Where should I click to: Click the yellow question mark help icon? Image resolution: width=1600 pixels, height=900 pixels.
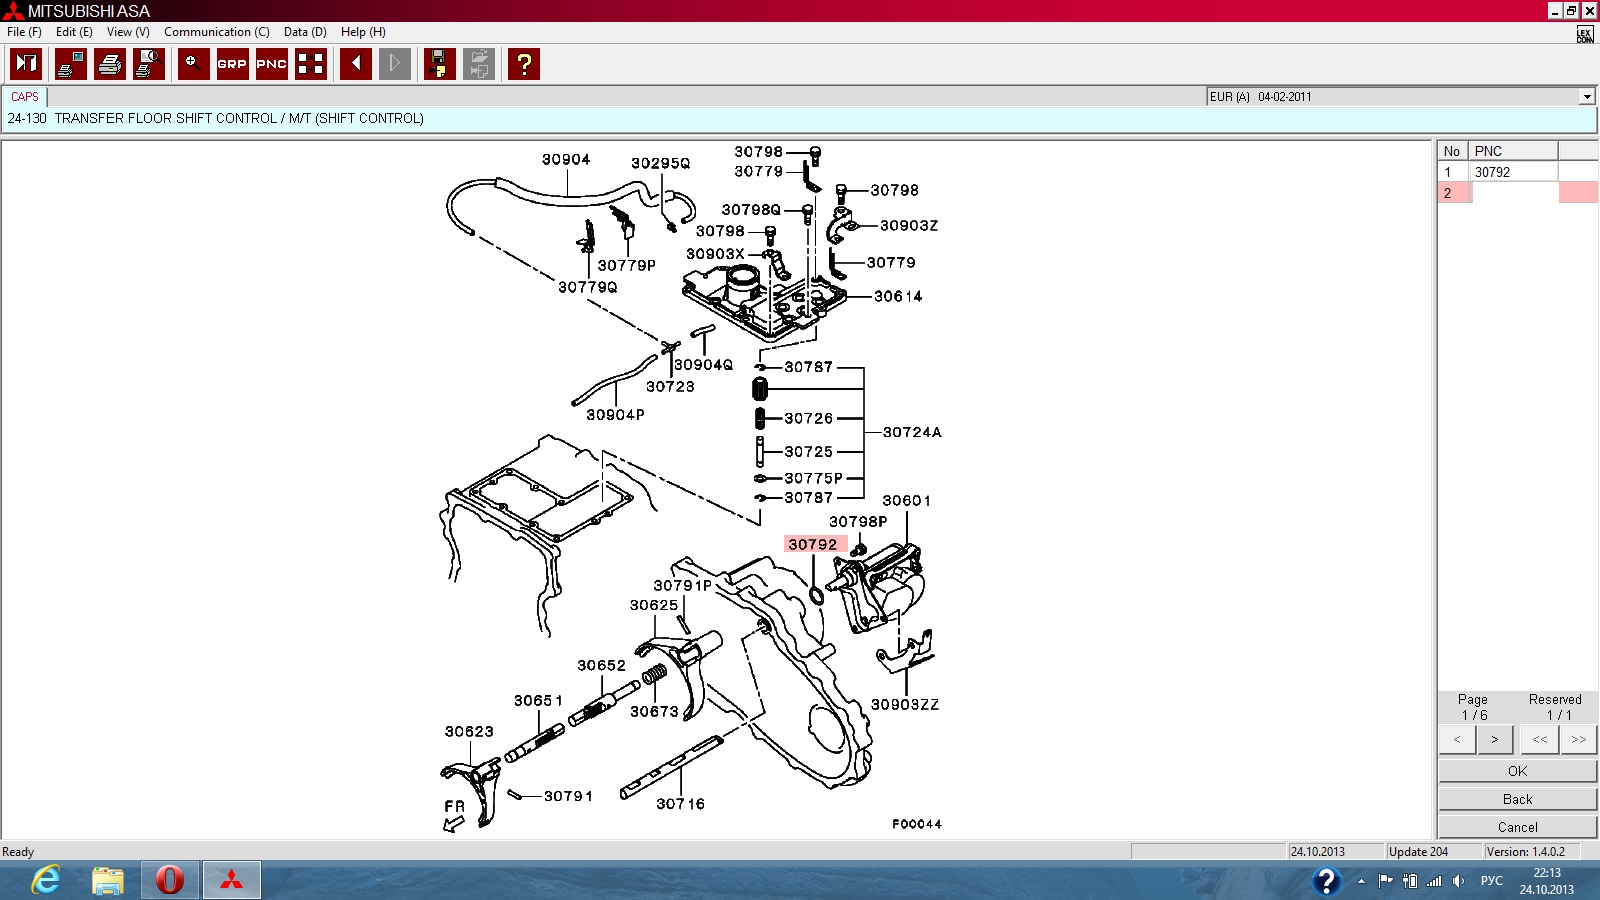coord(523,64)
